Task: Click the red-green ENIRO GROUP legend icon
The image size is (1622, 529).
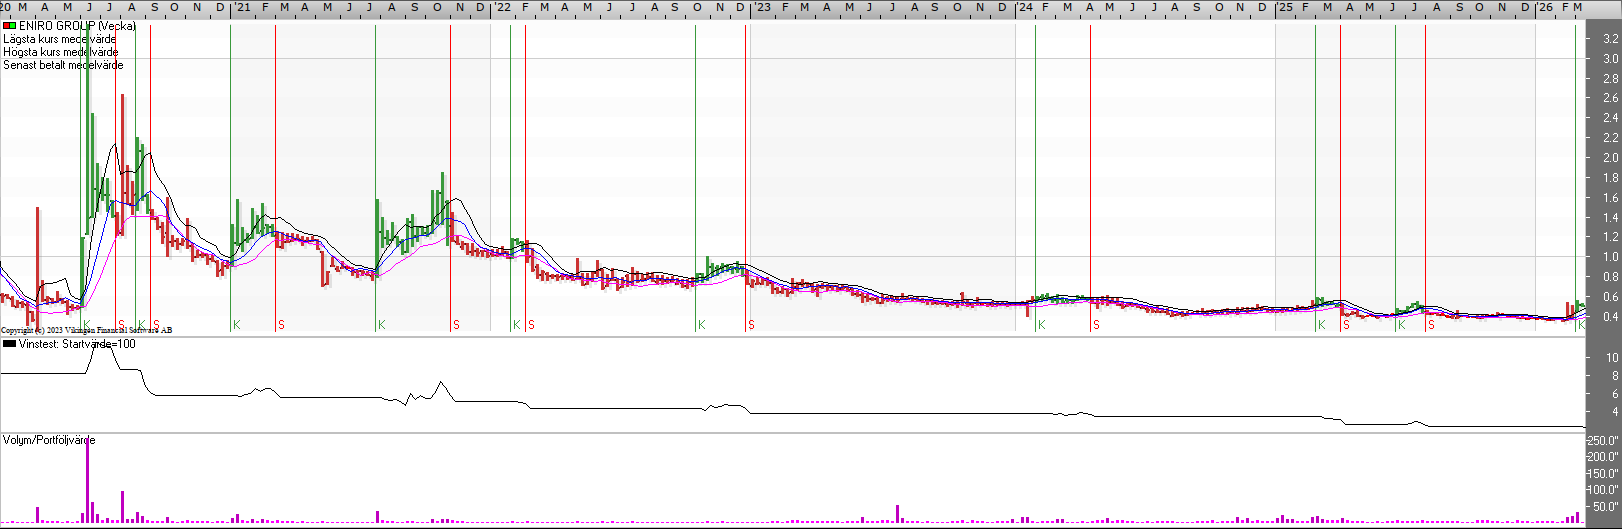Action: click(9, 26)
